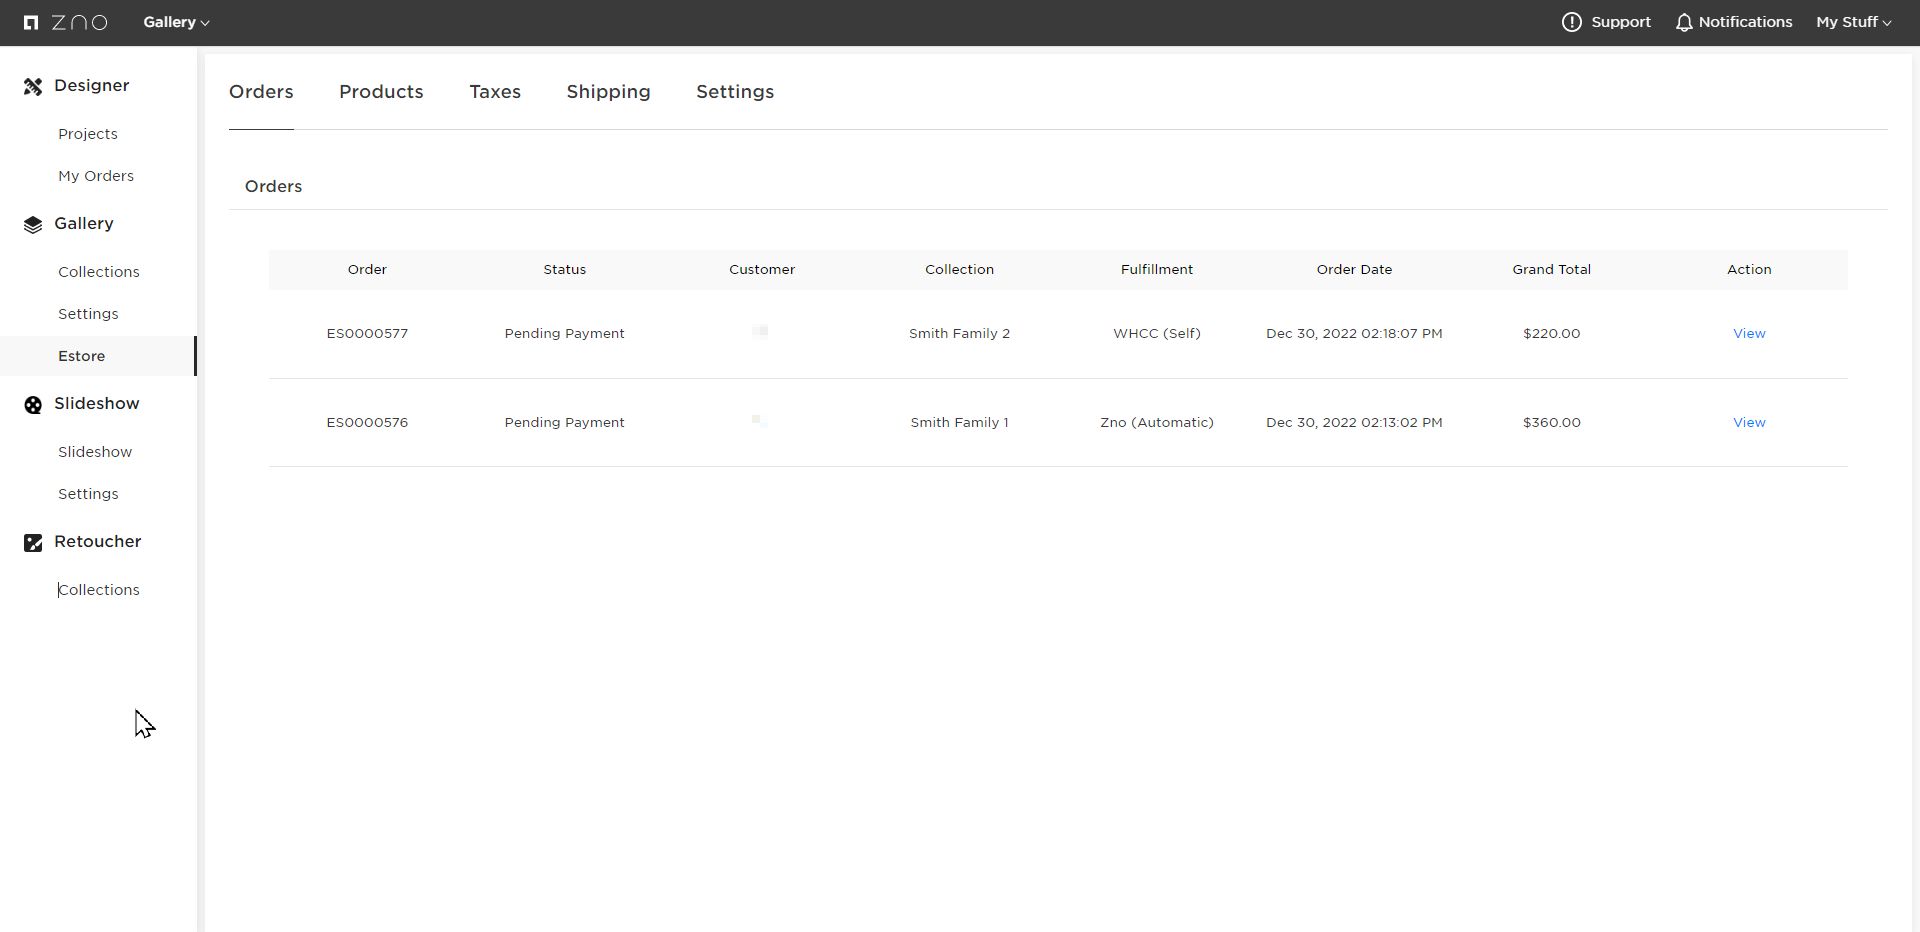Open the Shipping tab

pyautogui.click(x=608, y=92)
